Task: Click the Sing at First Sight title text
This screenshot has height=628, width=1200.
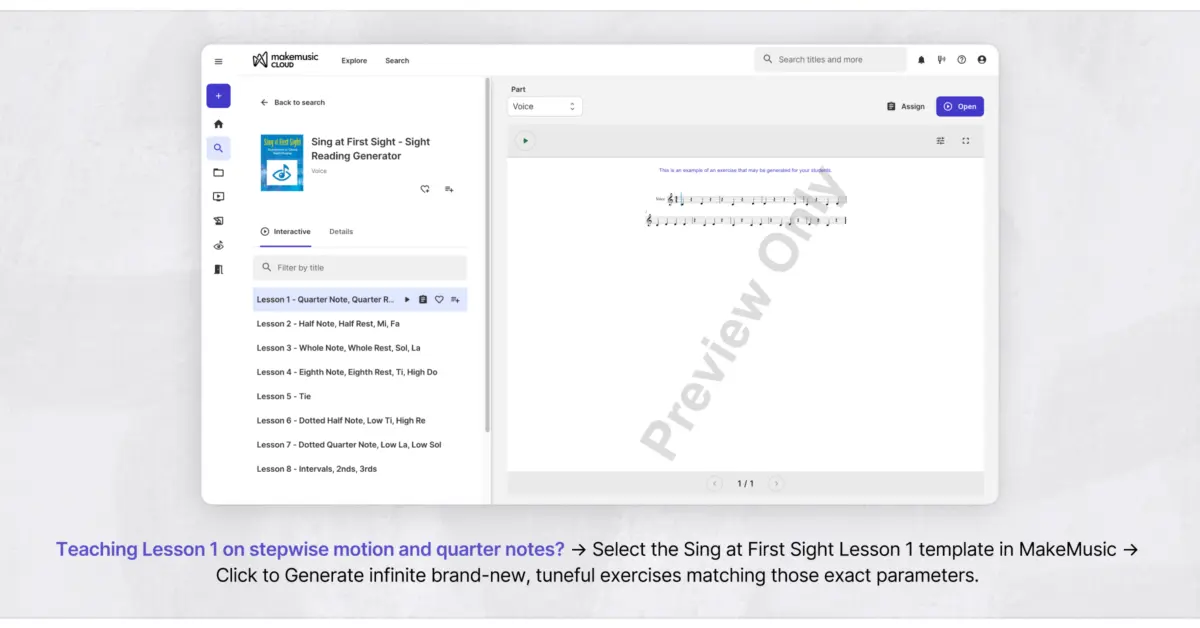Action: click(x=370, y=149)
